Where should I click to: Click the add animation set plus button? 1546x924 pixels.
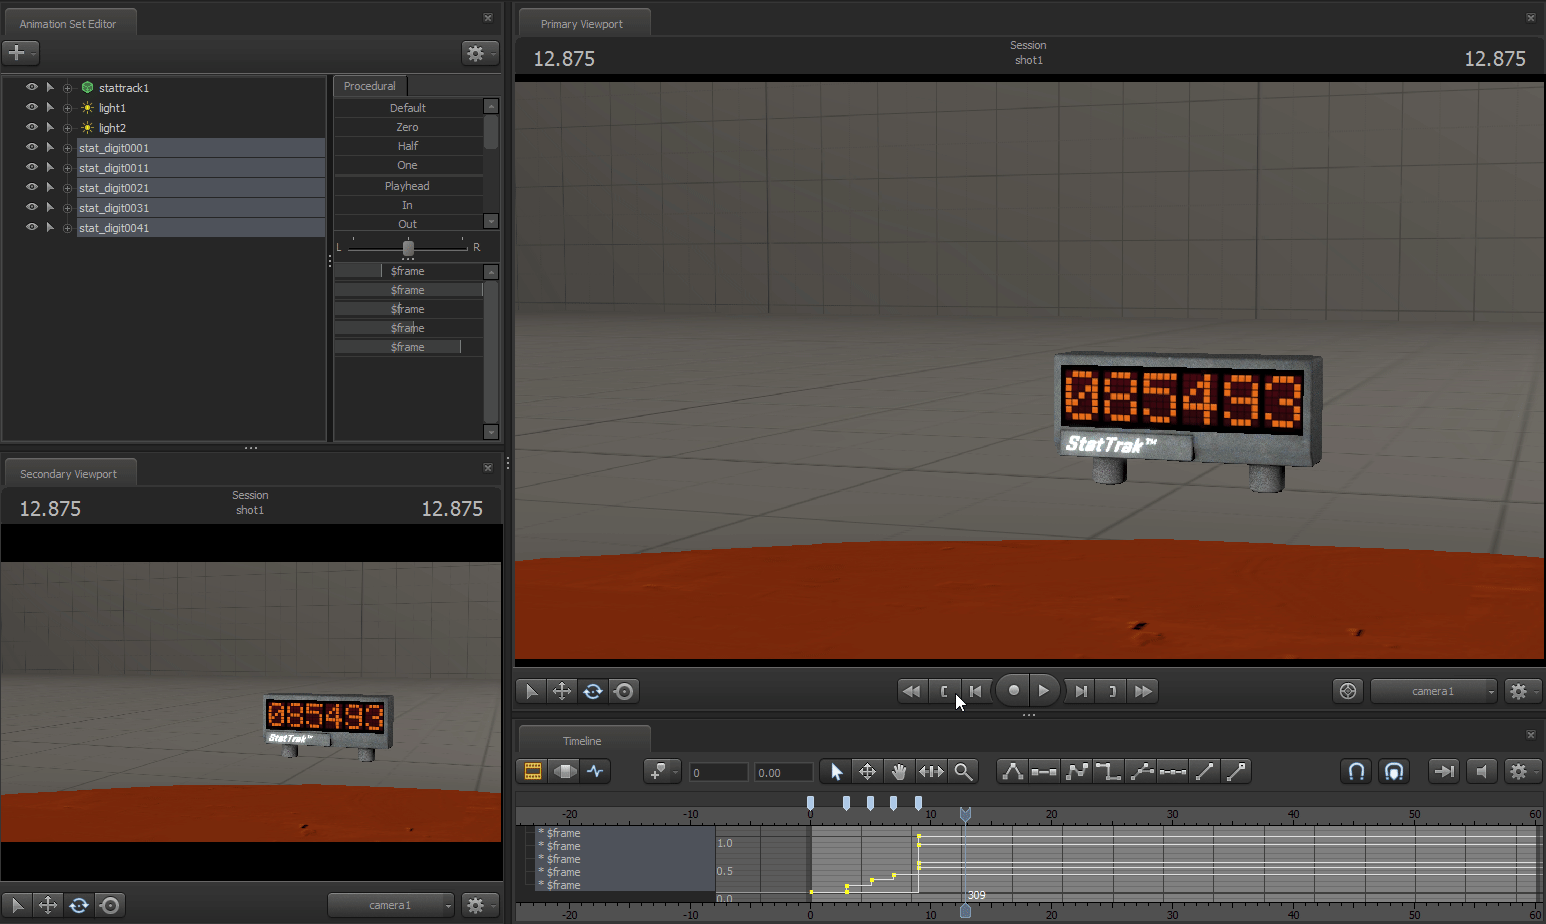point(19,52)
